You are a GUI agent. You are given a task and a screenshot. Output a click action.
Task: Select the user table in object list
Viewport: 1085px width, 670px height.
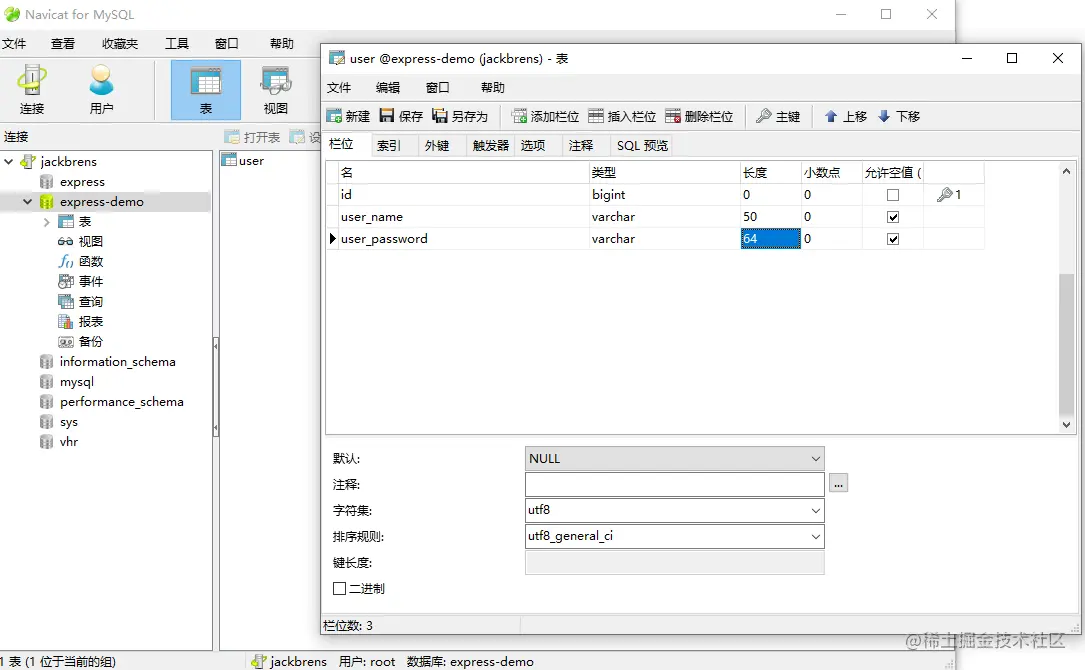coord(243,161)
